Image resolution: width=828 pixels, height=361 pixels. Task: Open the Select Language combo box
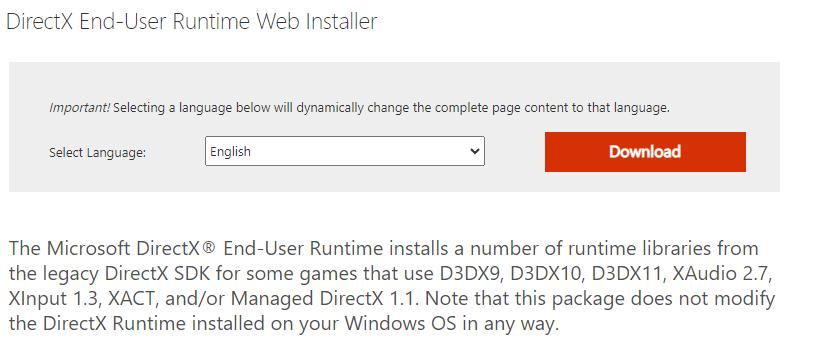344,151
